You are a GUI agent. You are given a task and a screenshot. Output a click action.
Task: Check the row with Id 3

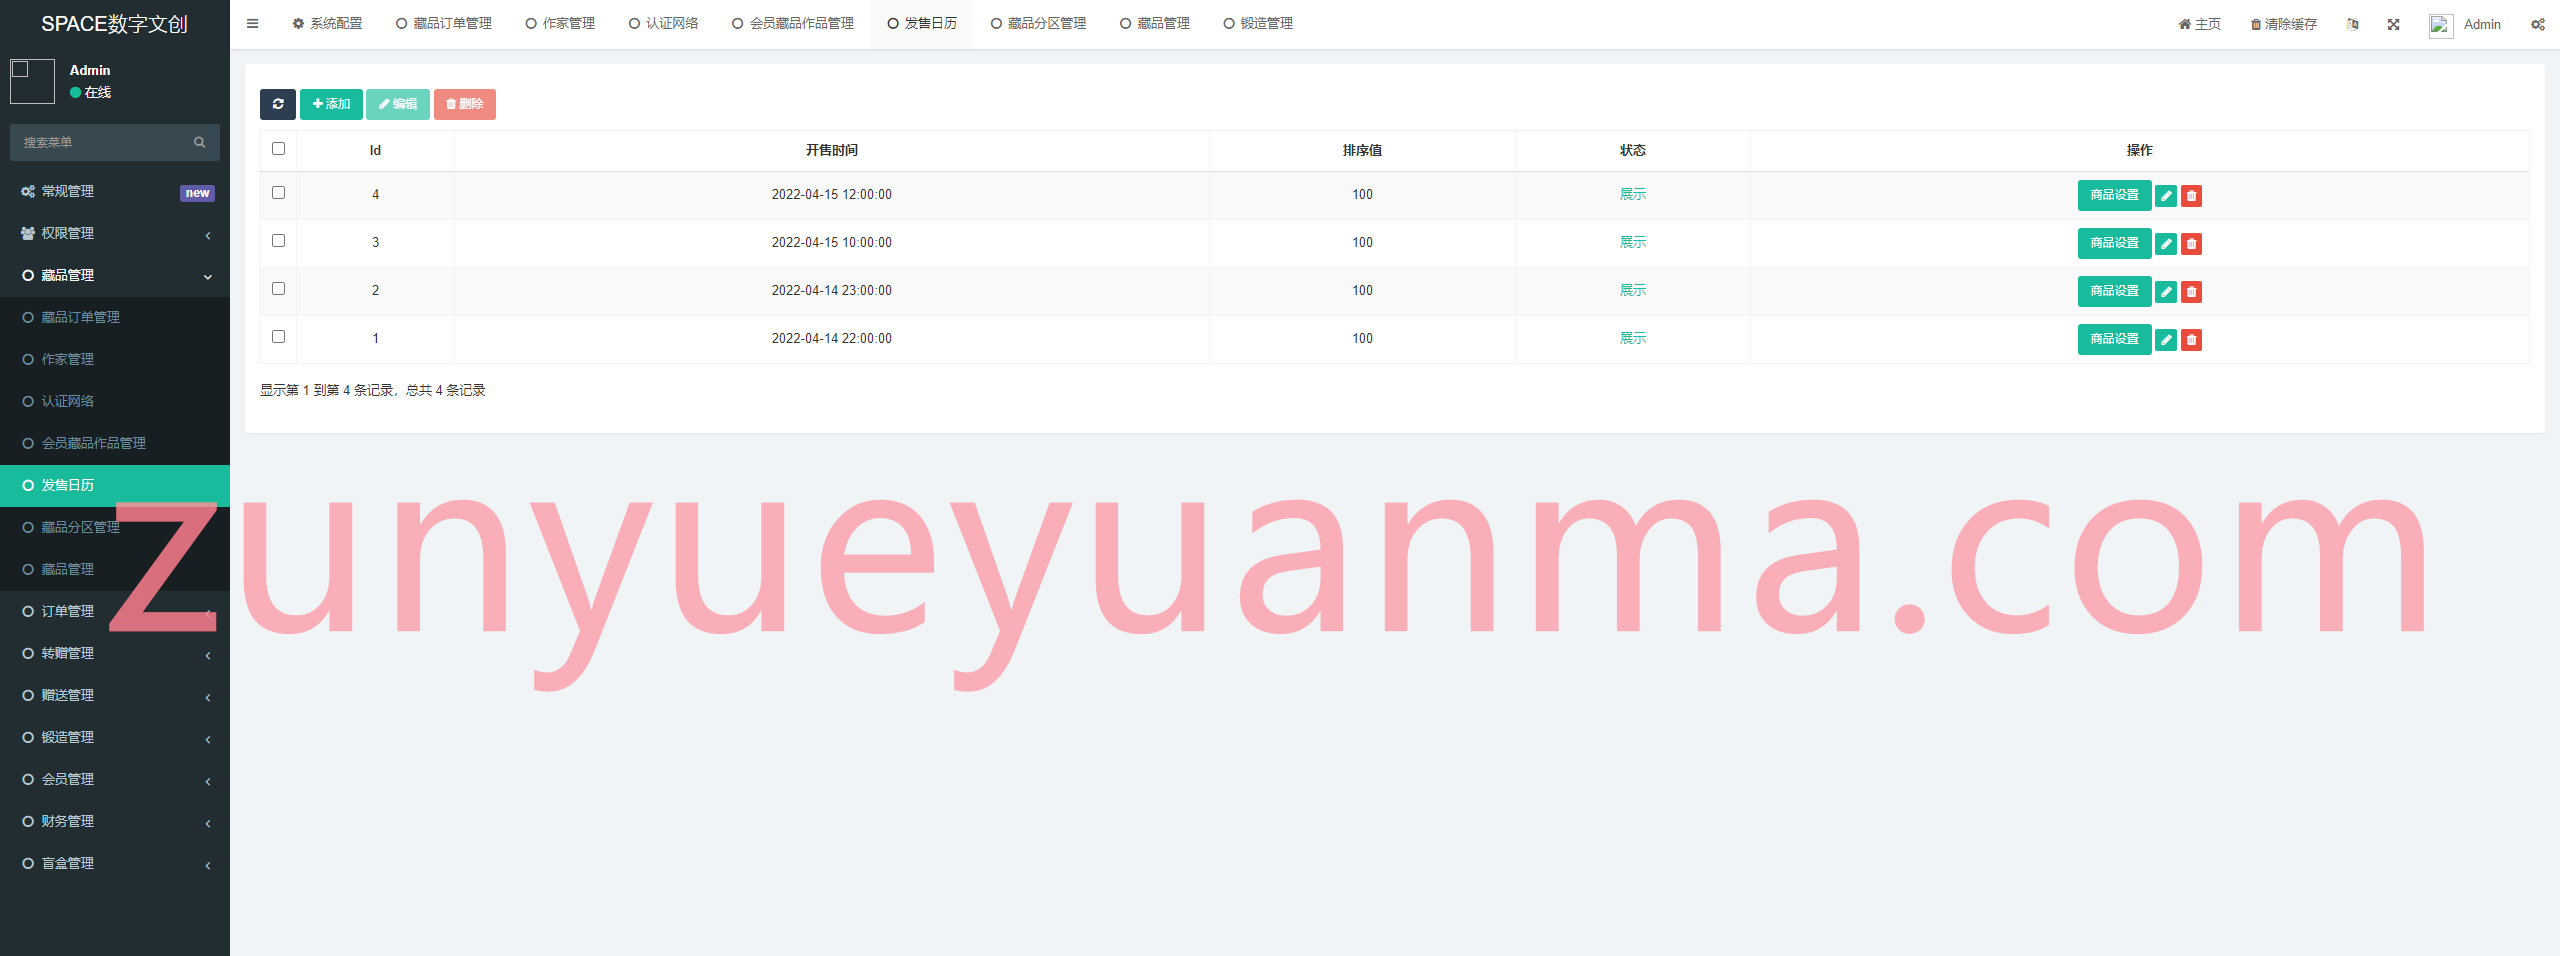[279, 241]
